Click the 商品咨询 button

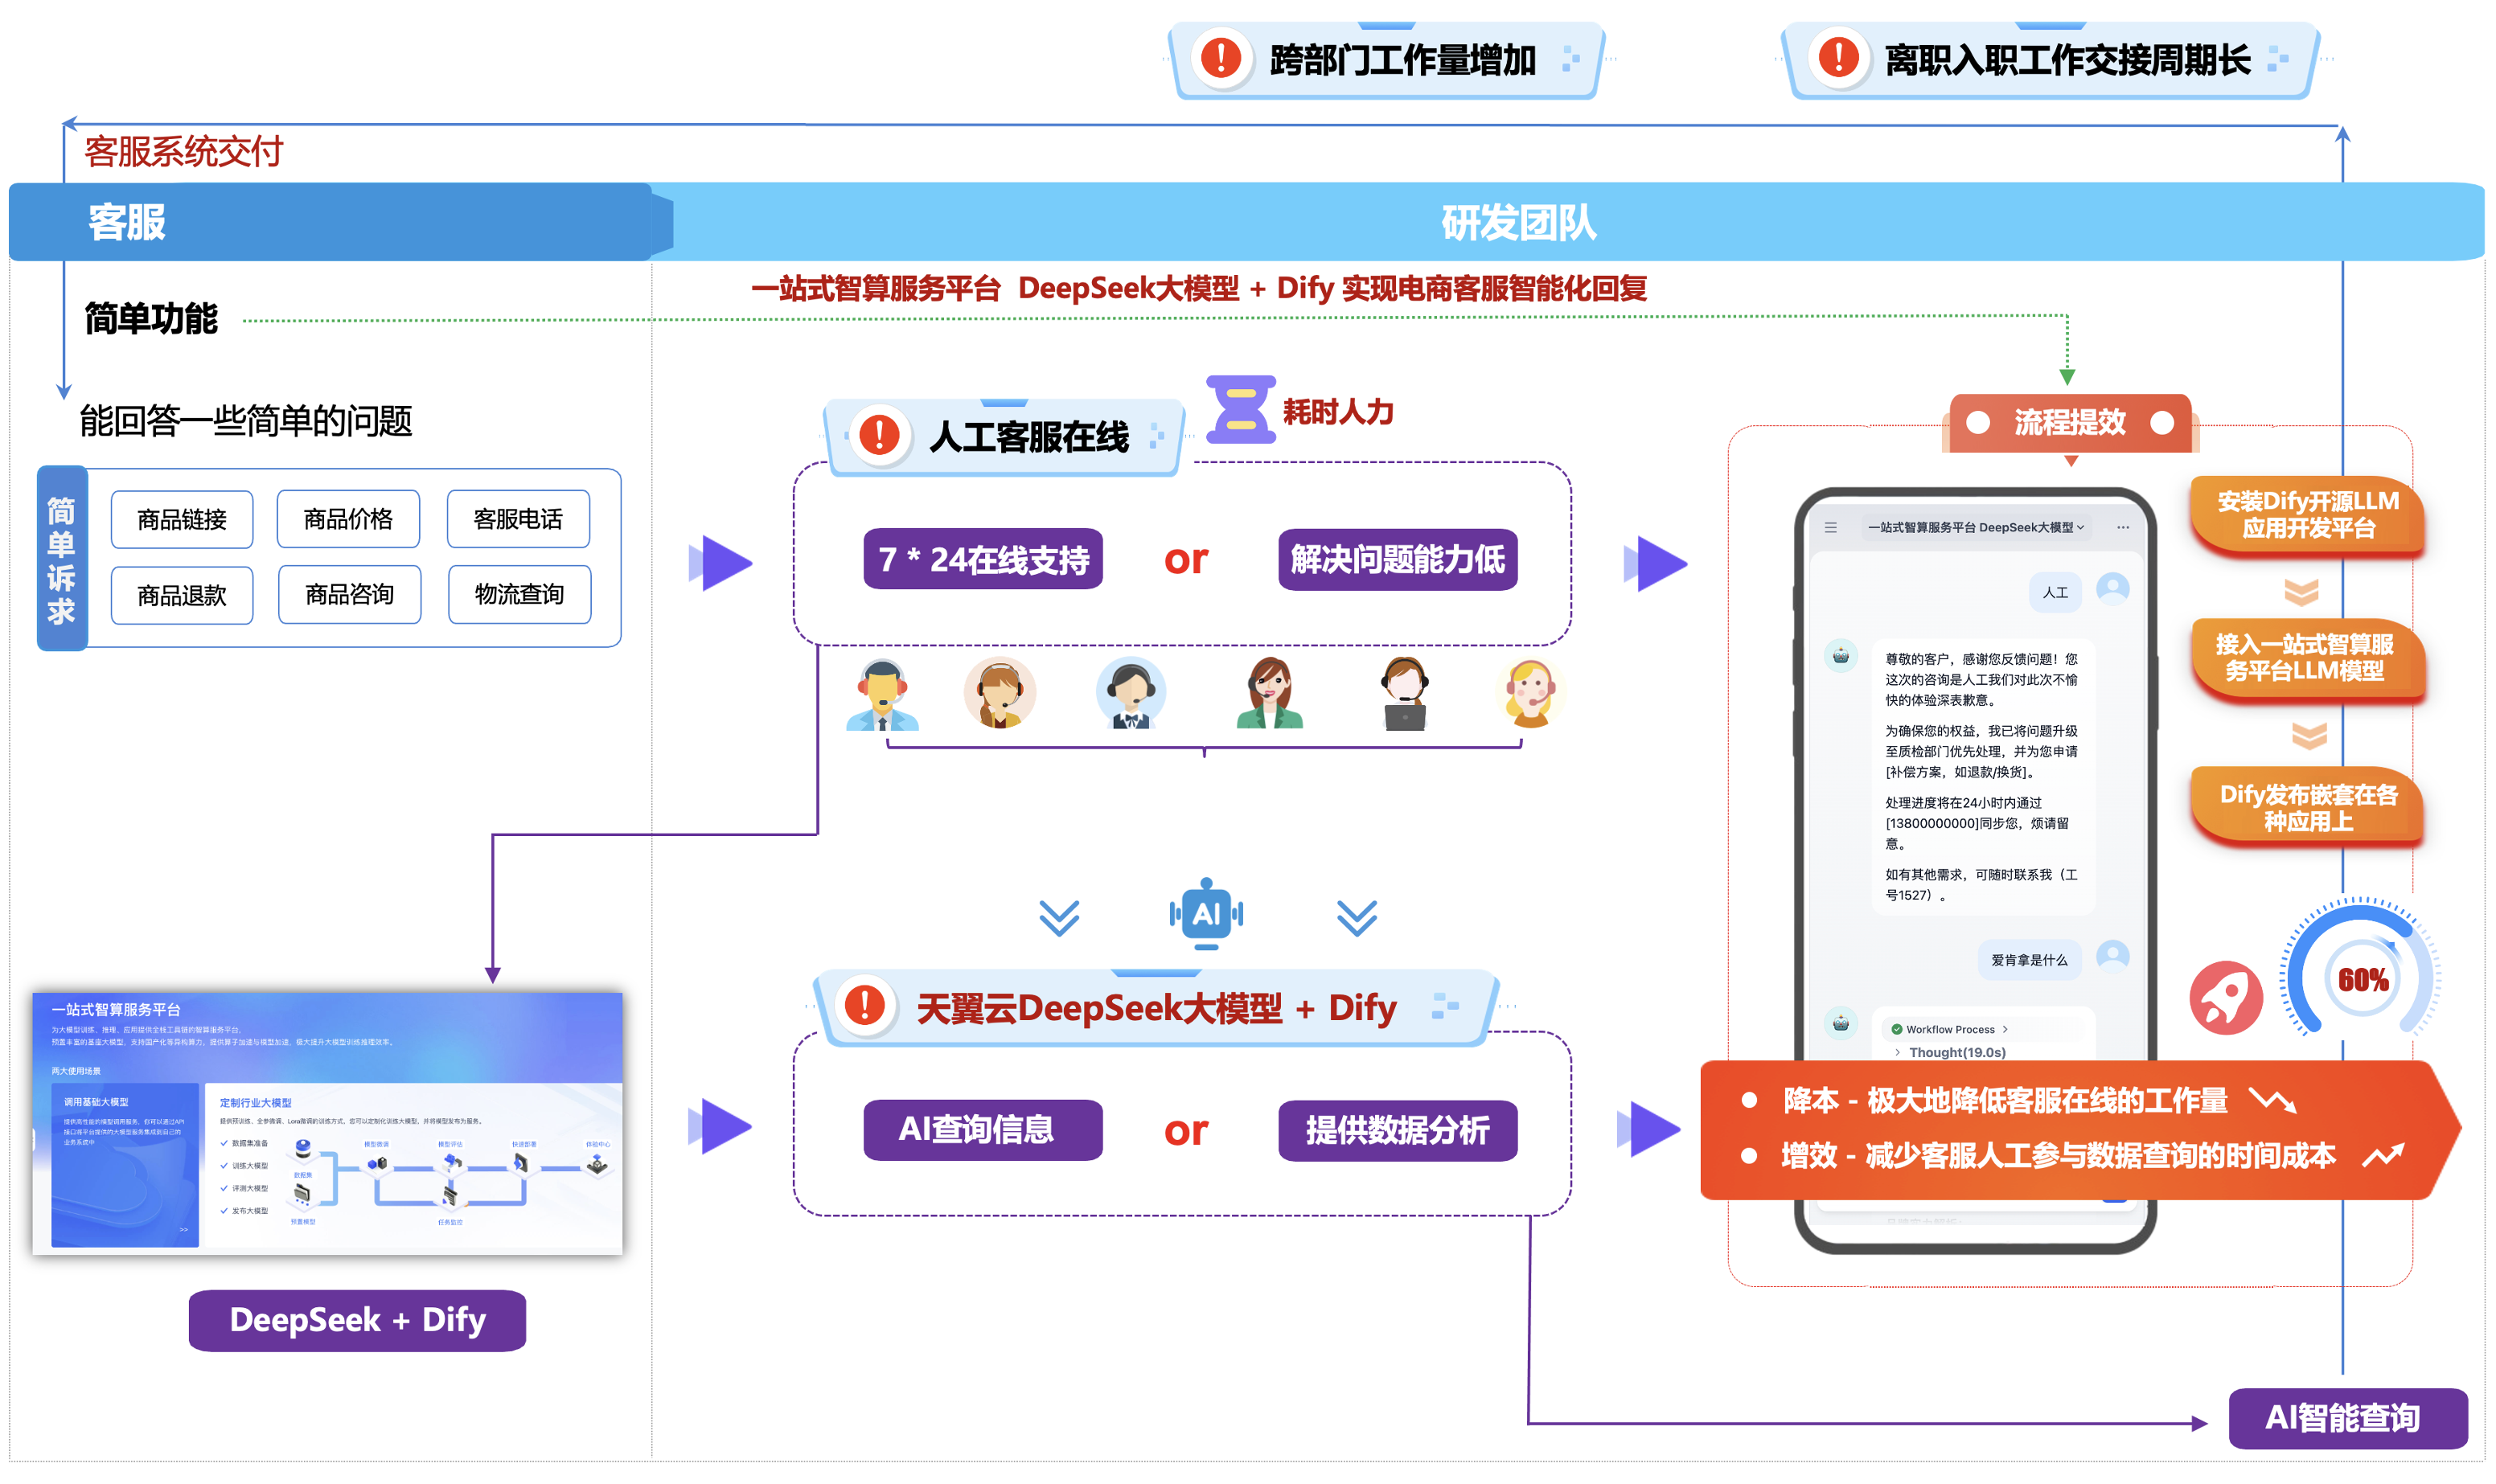348,594
